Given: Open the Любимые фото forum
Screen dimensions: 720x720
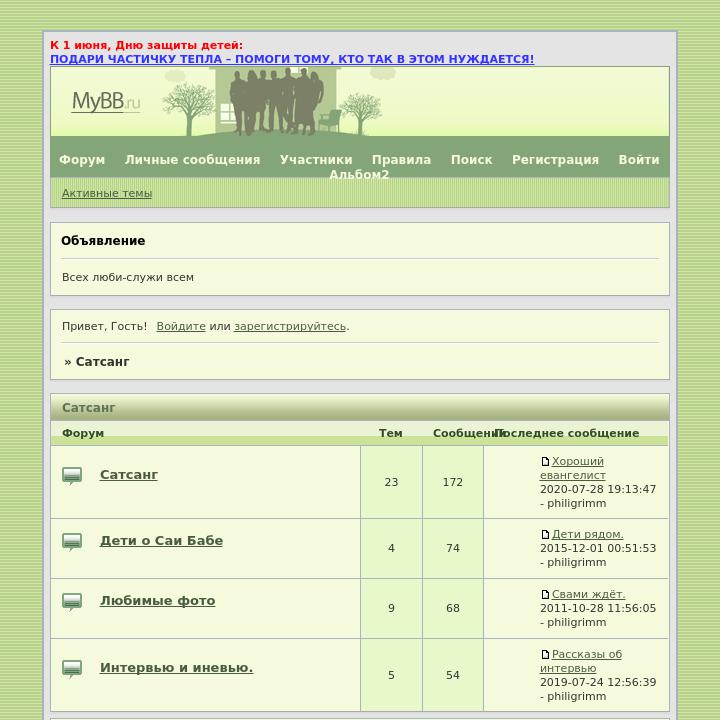Looking at the screenshot, I should [x=158, y=601].
